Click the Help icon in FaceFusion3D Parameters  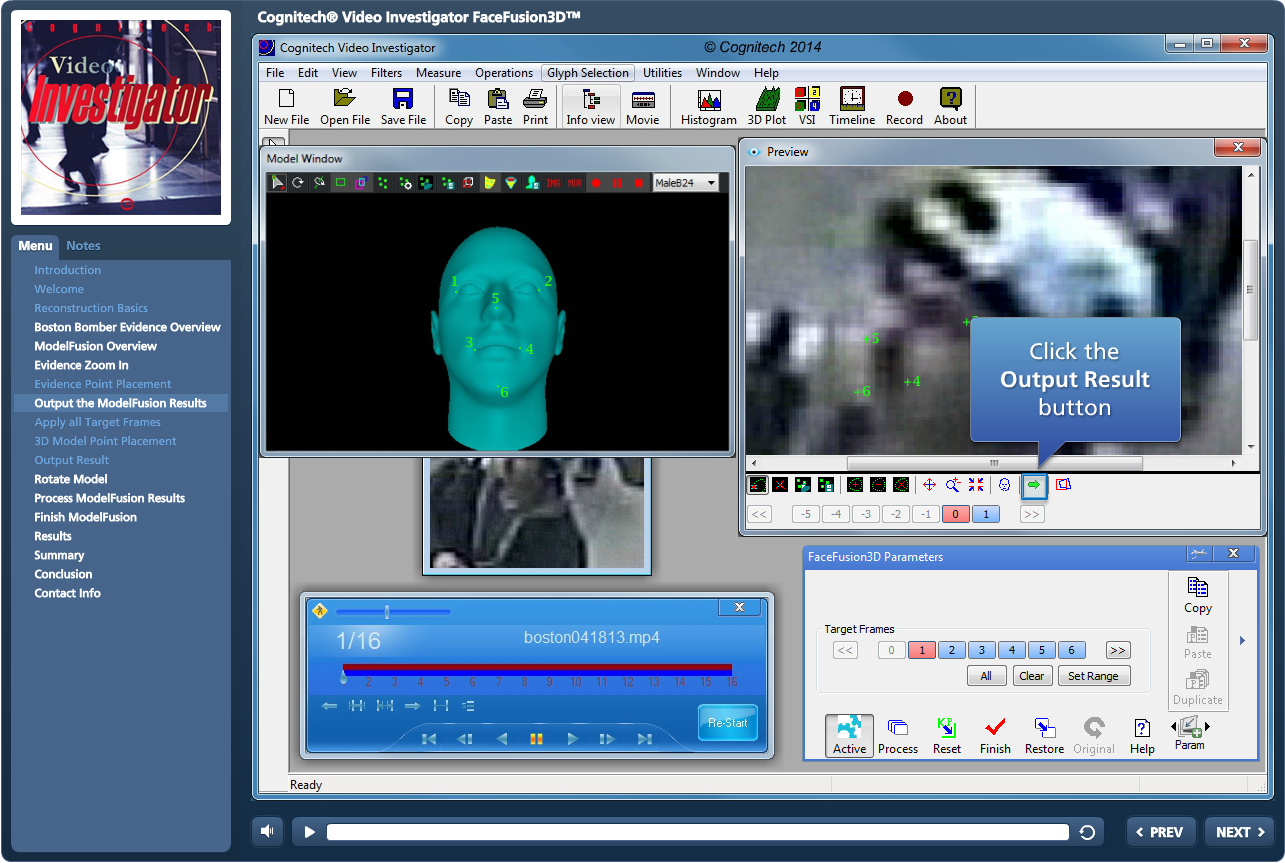(x=1142, y=736)
